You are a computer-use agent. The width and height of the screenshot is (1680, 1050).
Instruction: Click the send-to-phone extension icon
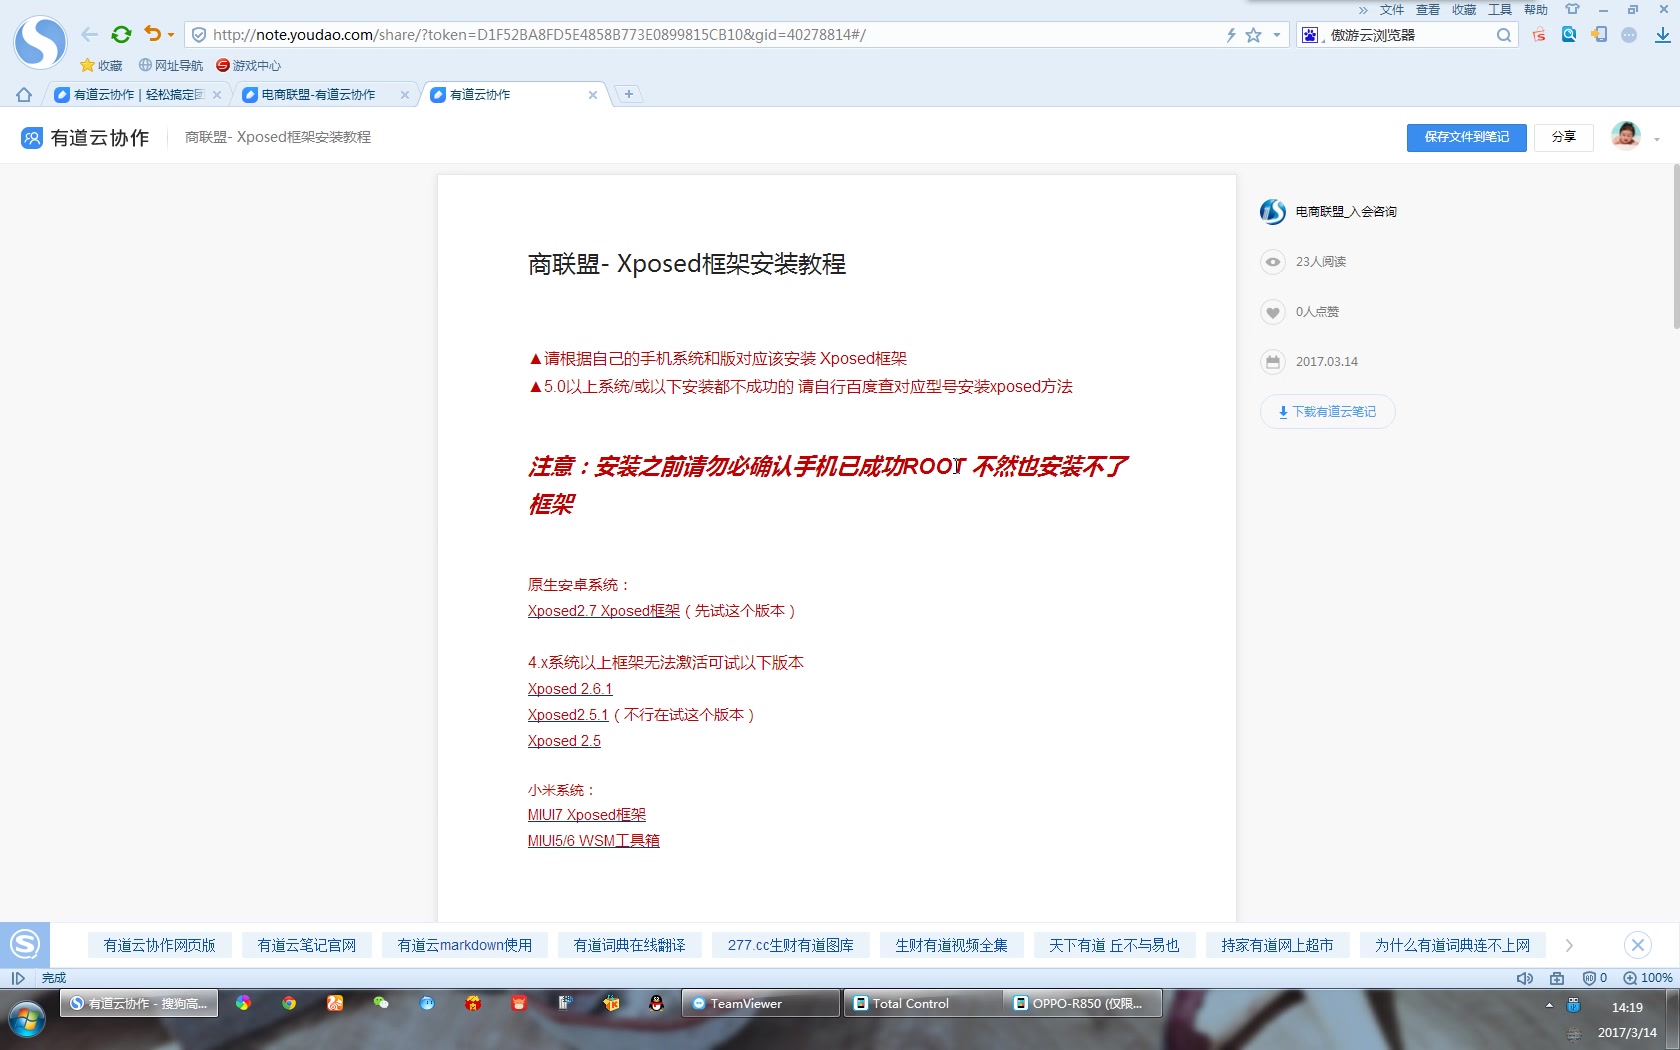1599,35
